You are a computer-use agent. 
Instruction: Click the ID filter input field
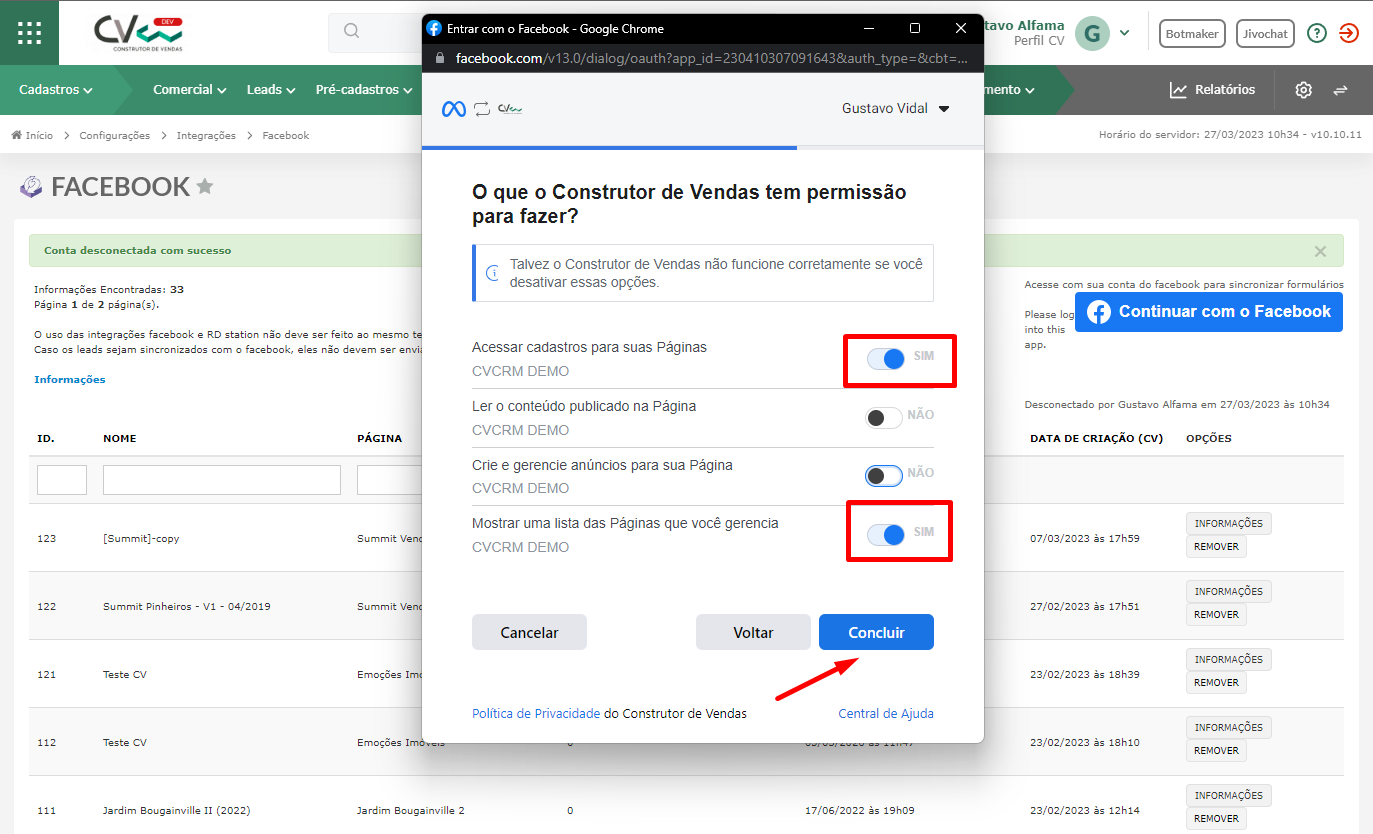[x=62, y=480]
